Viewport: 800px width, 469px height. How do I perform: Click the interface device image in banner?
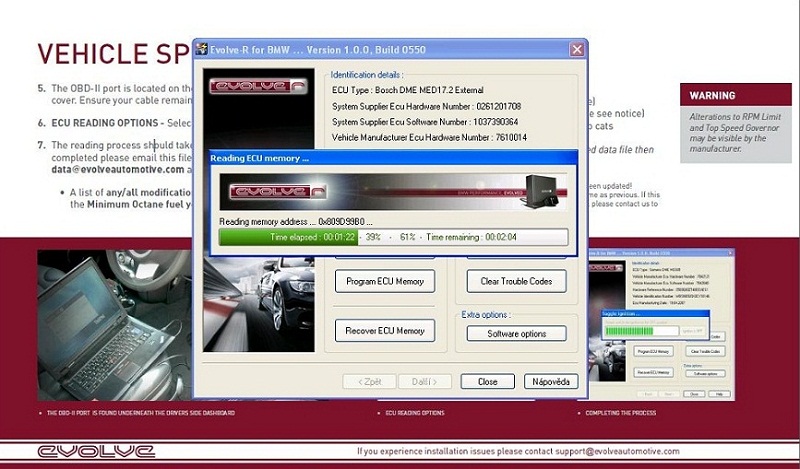pos(540,191)
